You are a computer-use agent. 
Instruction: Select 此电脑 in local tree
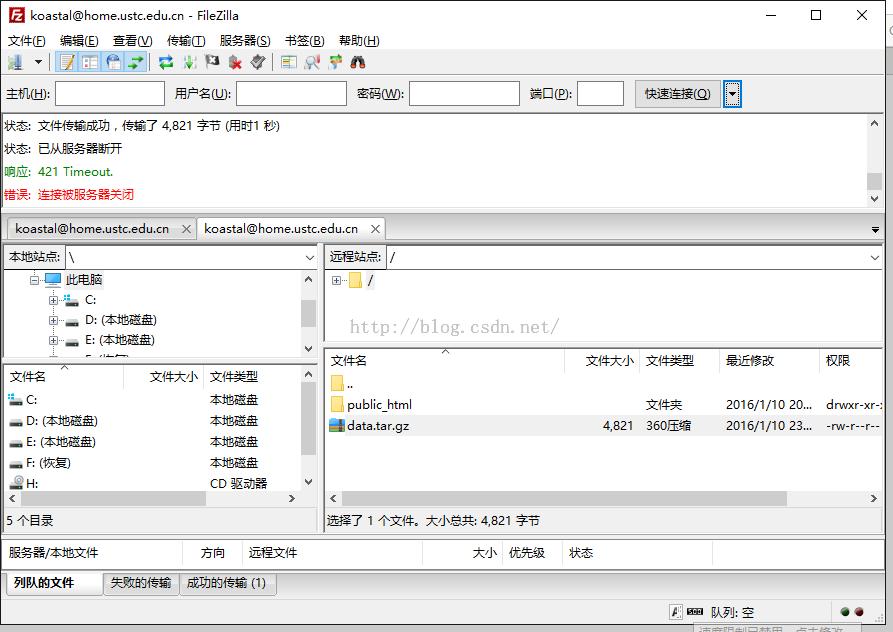pos(84,280)
